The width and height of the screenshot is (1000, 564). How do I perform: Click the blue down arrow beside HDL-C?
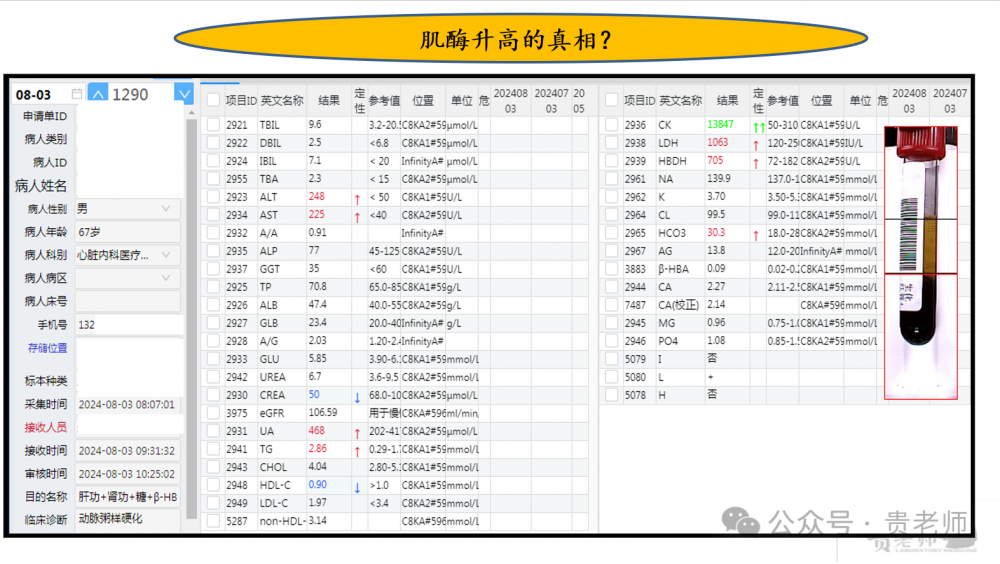pyautogui.click(x=357, y=487)
